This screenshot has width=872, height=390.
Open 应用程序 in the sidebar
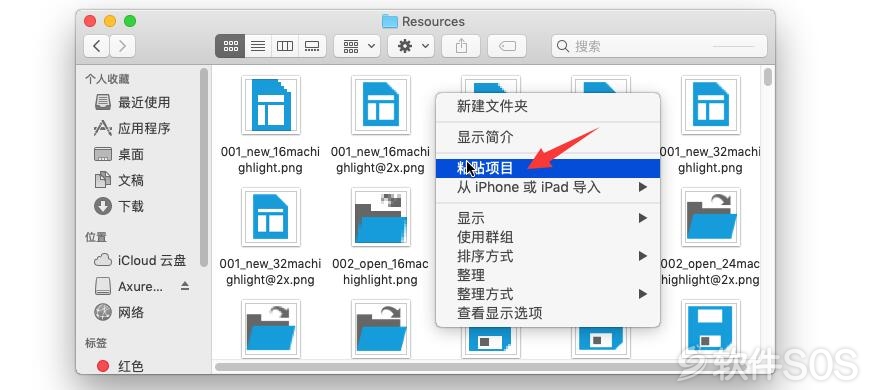point(143,129)
